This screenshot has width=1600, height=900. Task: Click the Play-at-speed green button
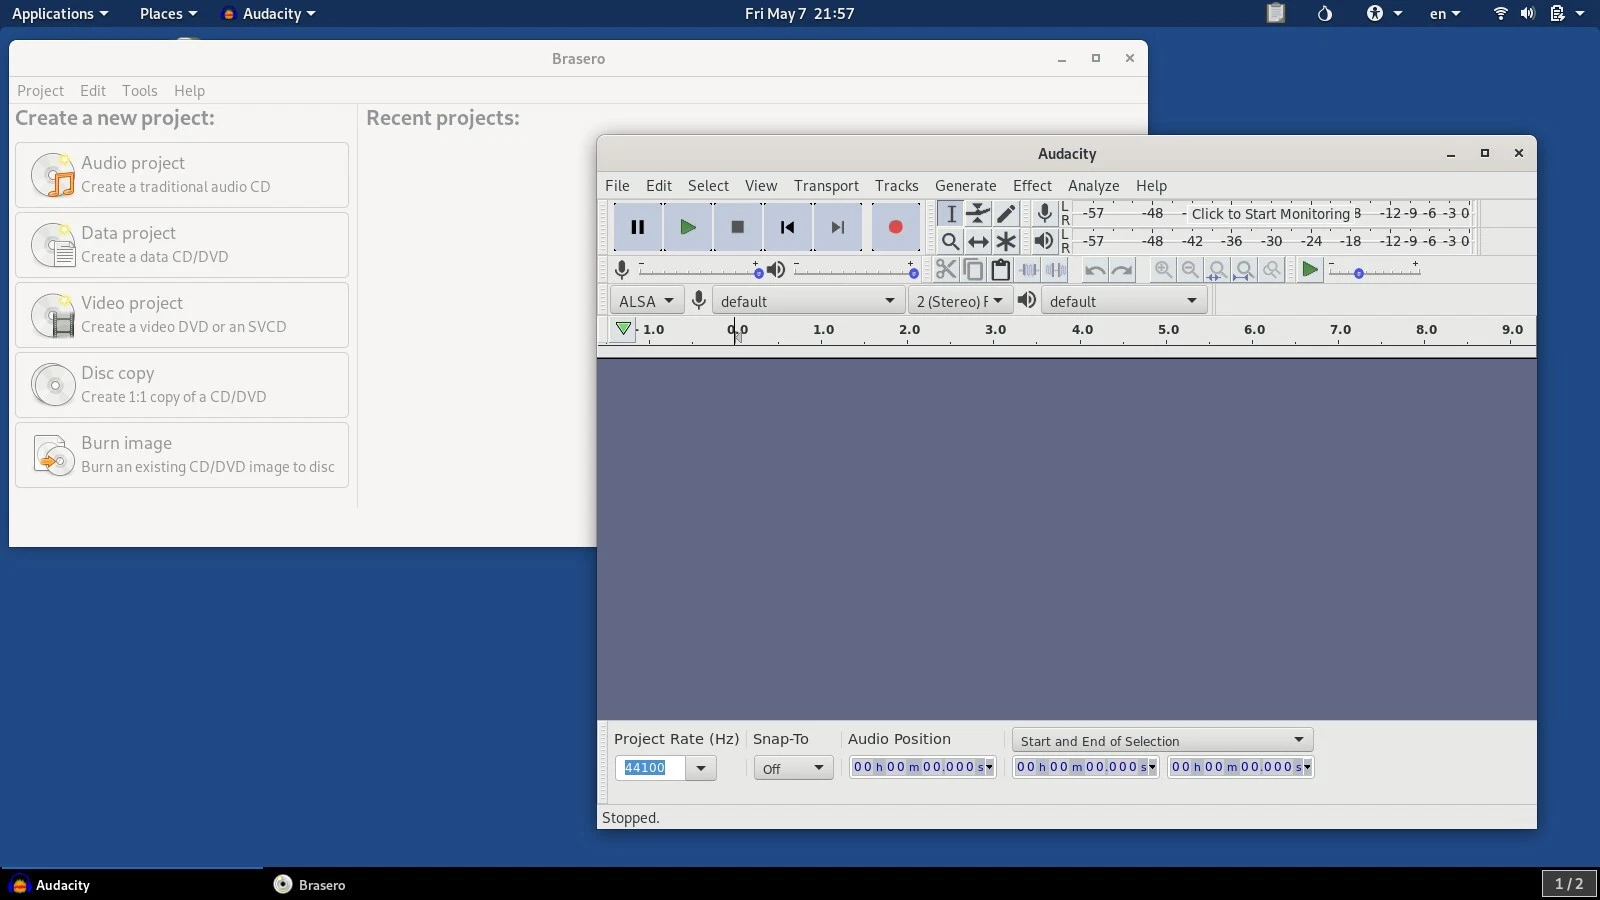coord(1310,270)
